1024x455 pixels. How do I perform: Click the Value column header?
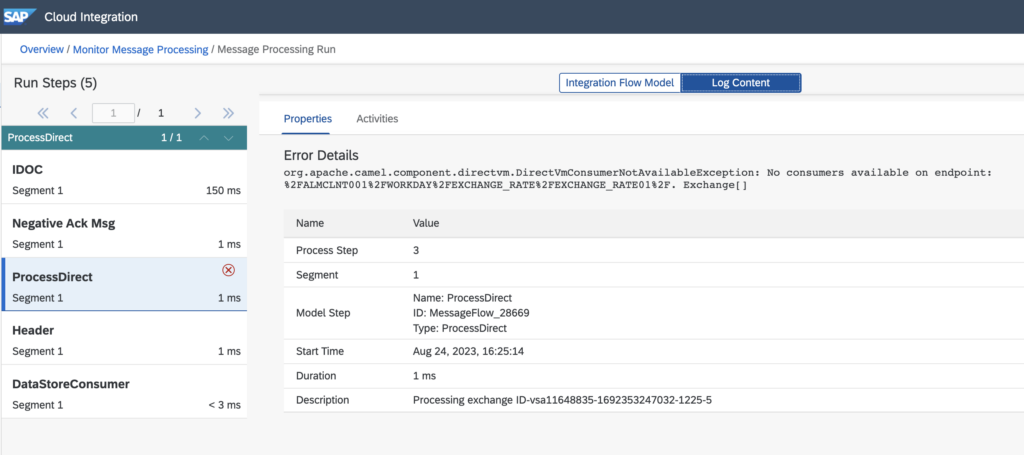[426, 223]
